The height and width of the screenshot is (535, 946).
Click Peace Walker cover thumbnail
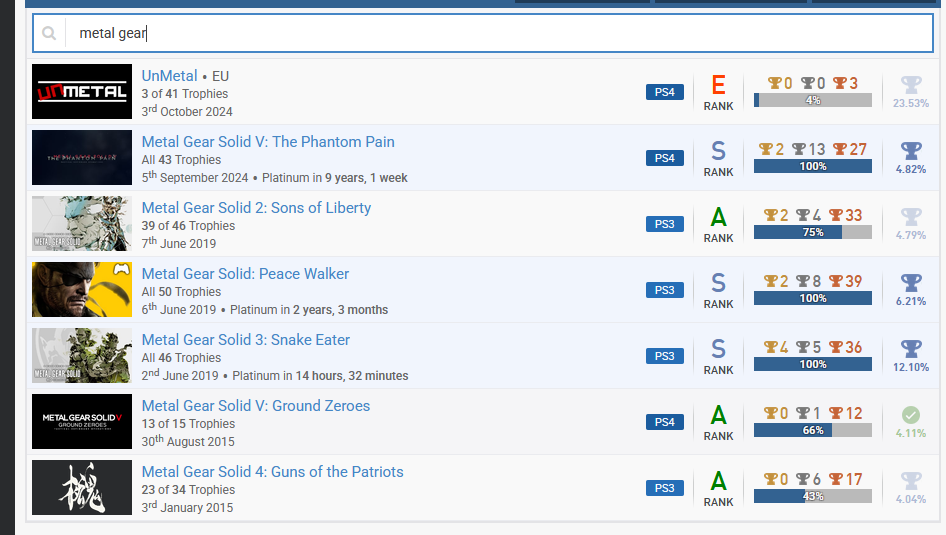pyautogui.click(x=82, y=290)
